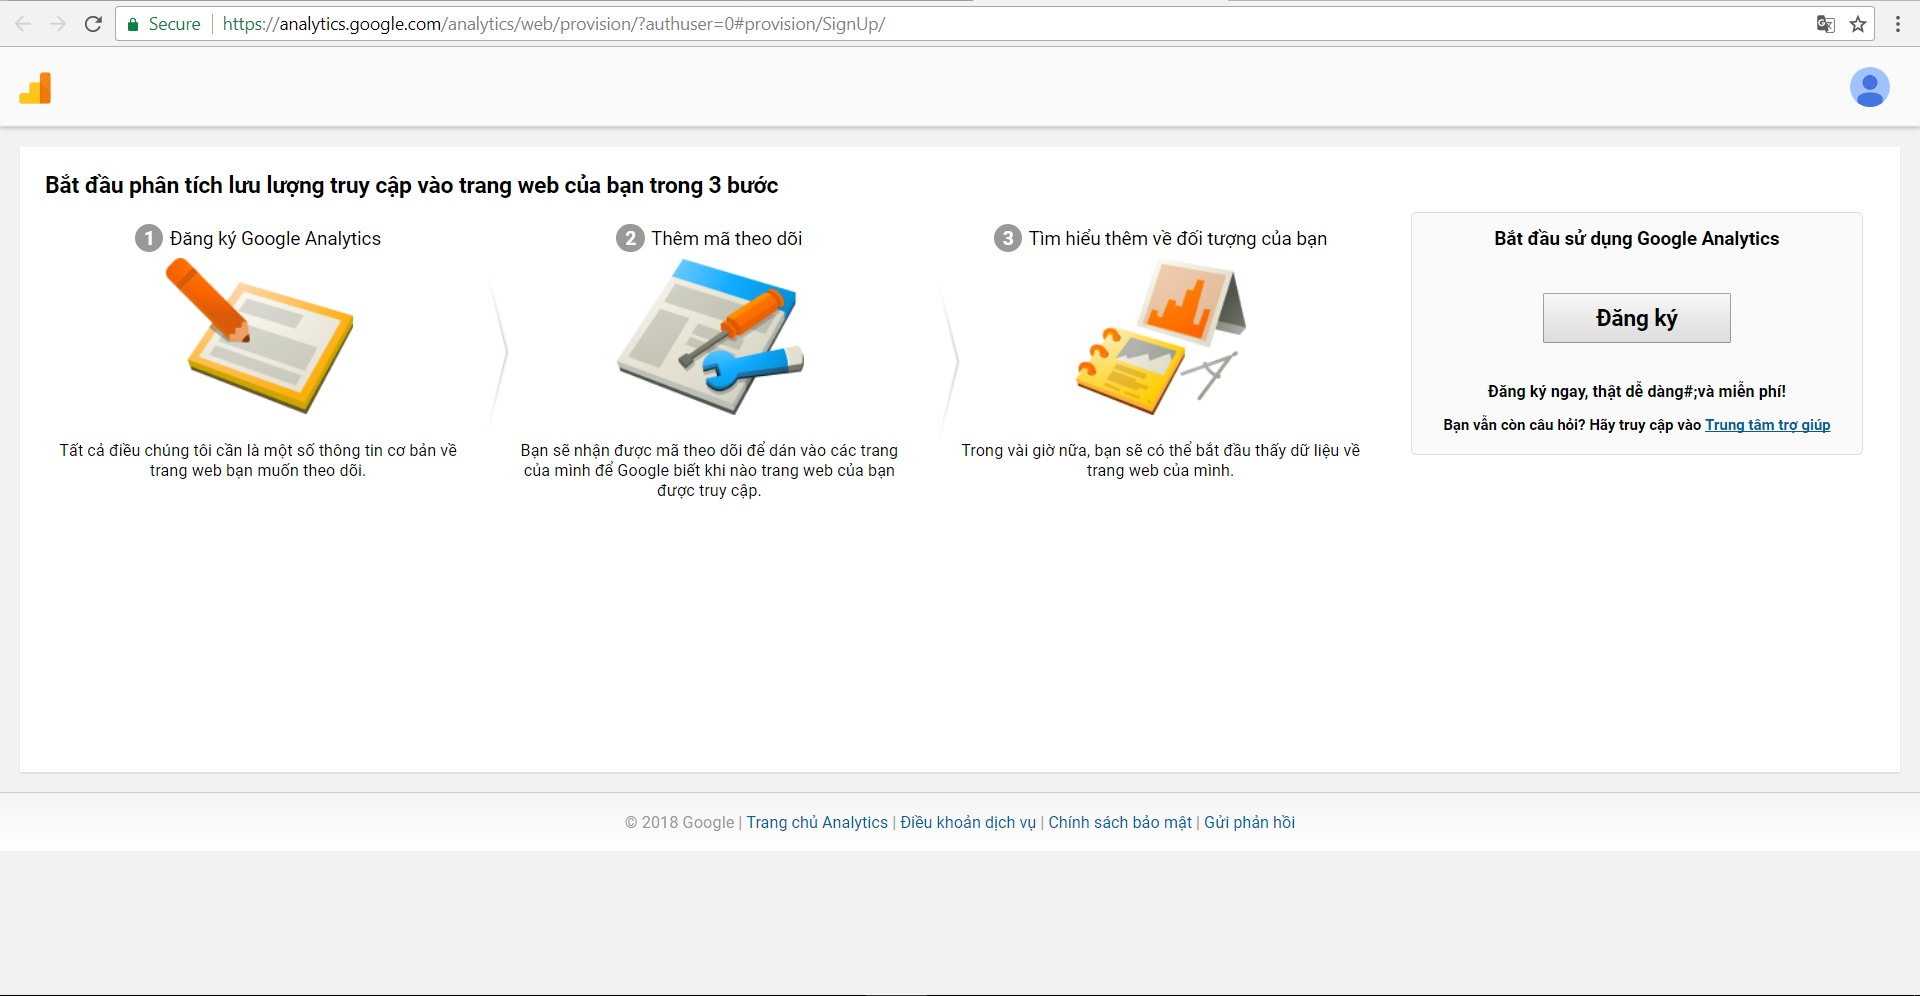
Task: Click the browser back arrow
Action: point(23,24)
